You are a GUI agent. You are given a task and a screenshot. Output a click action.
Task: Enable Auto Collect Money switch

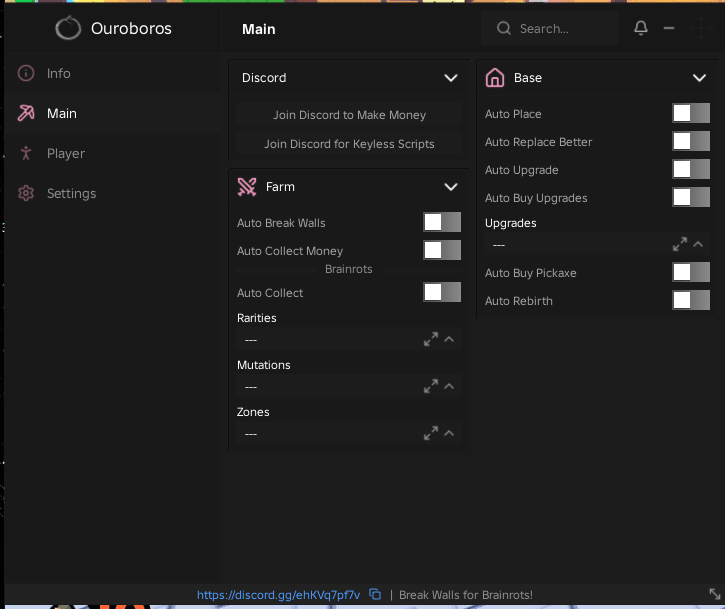442,250
